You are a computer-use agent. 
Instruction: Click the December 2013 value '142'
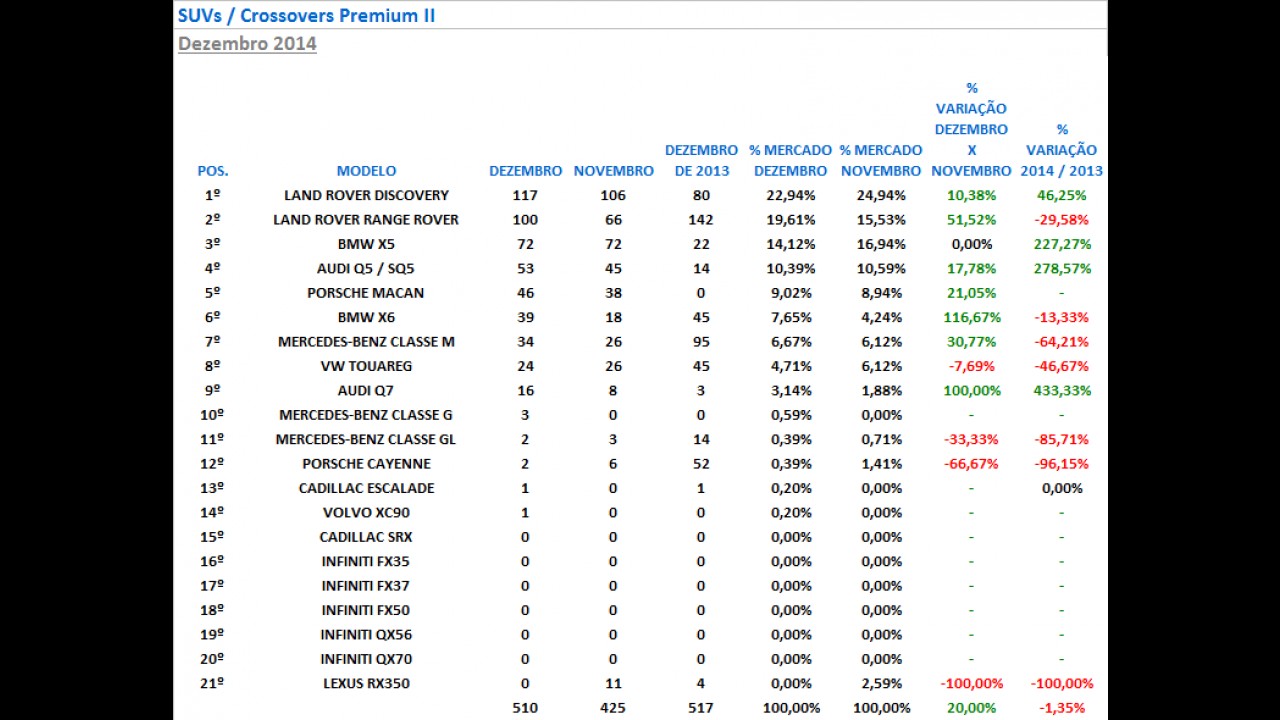pos(701,220)
